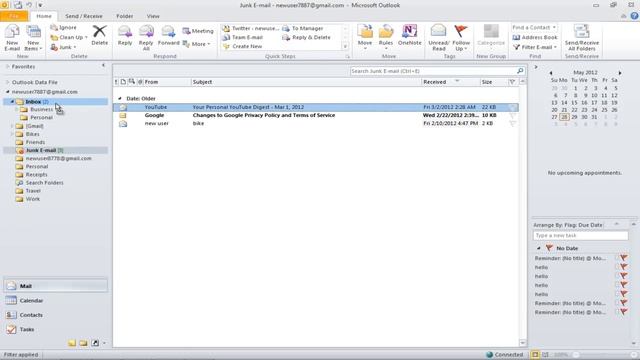640x360 pixels.
Task: Collapse the Inbox folder tree
Action: (12, 101)
